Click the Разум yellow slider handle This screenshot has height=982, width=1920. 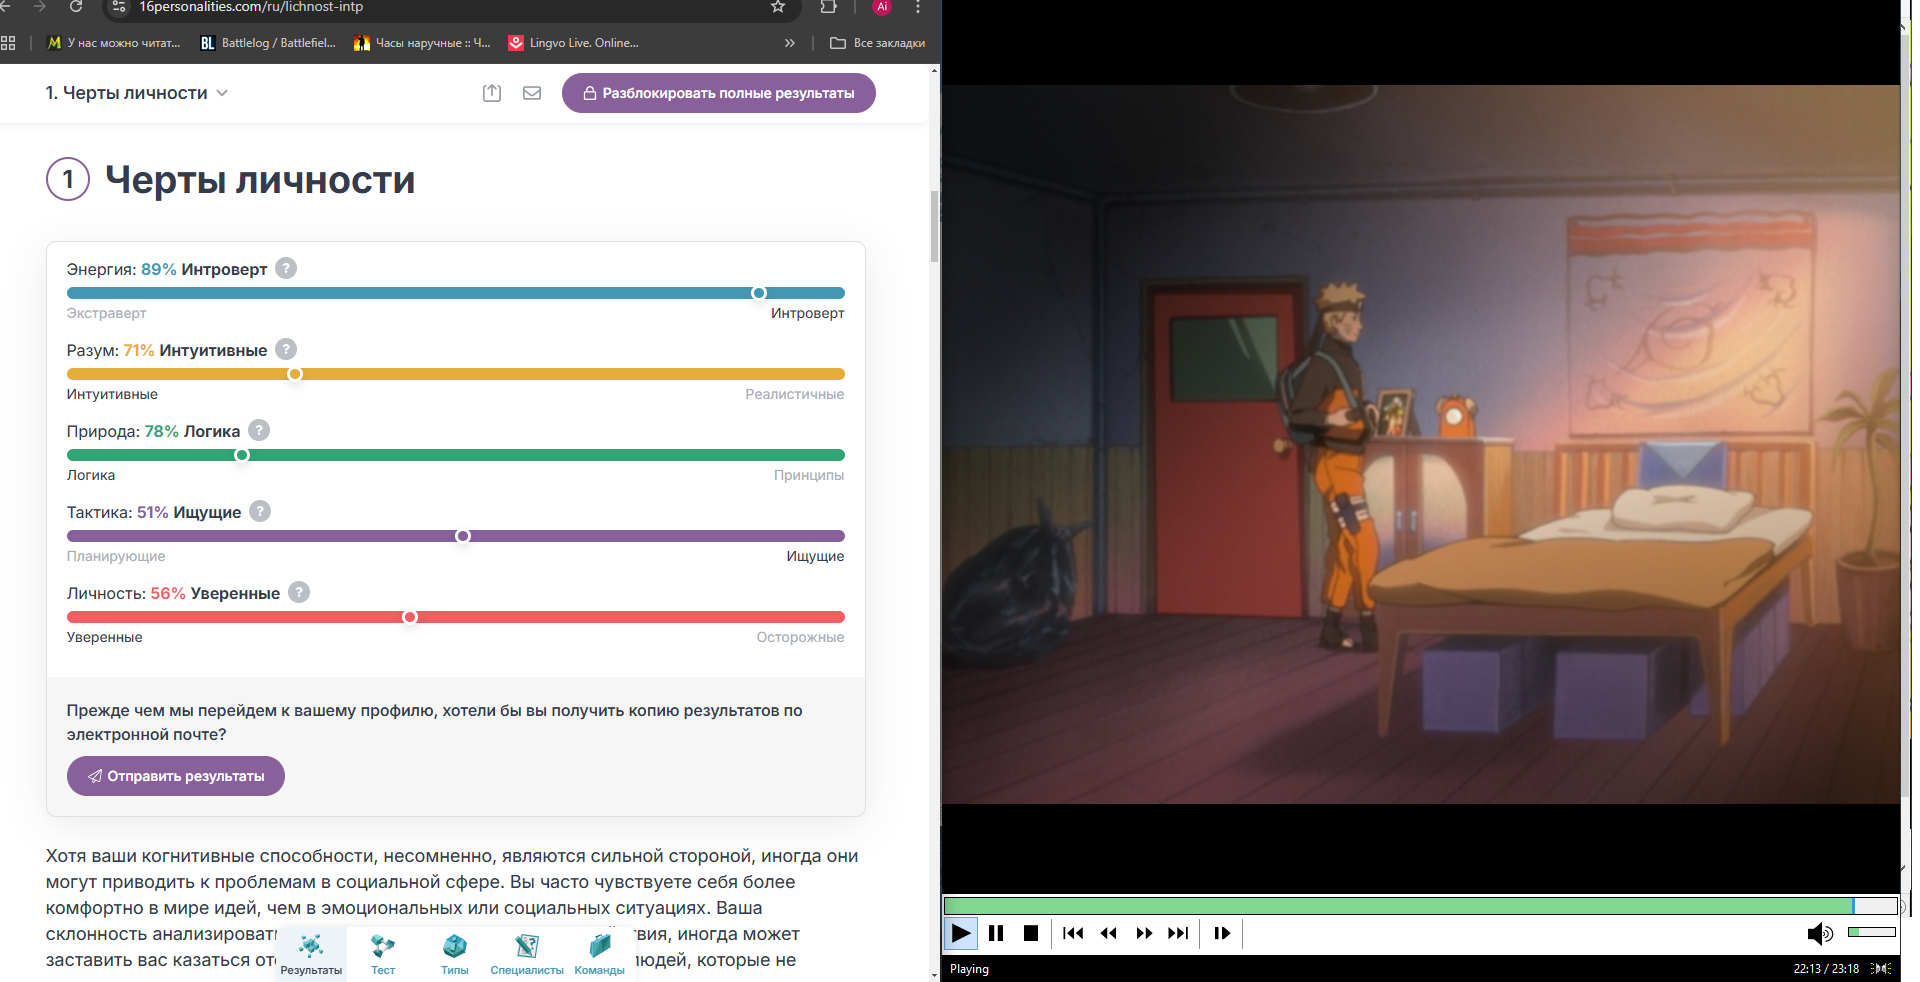[295, 374]
